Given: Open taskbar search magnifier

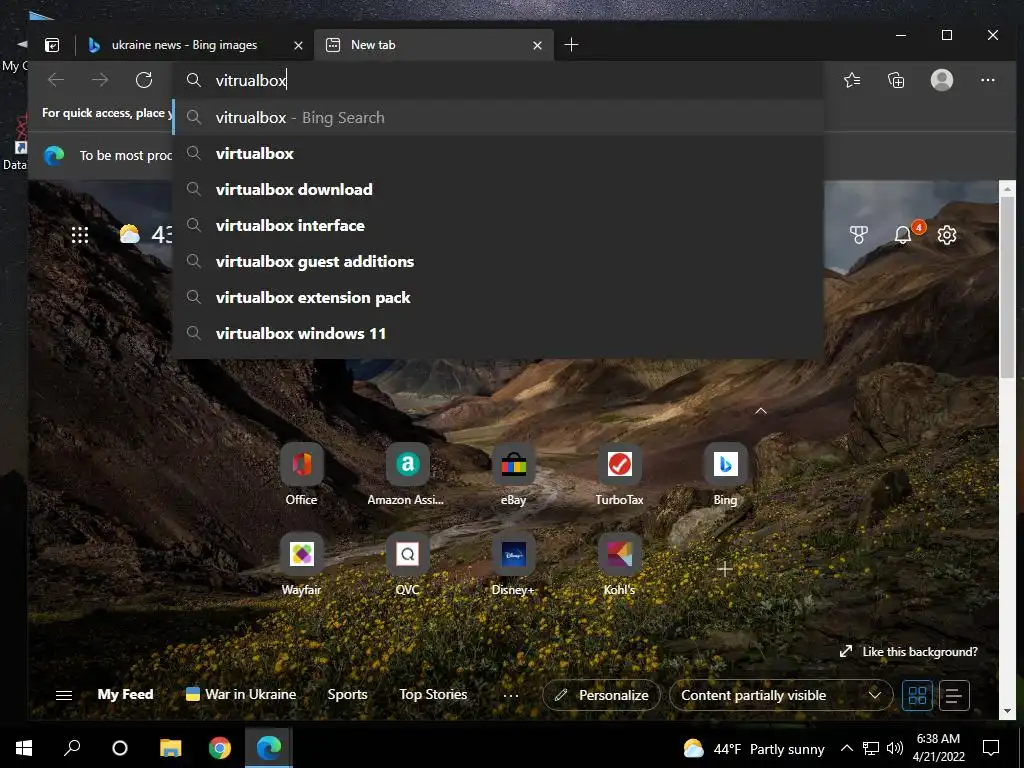Looking at the screenshot, I should pos(72,748).
